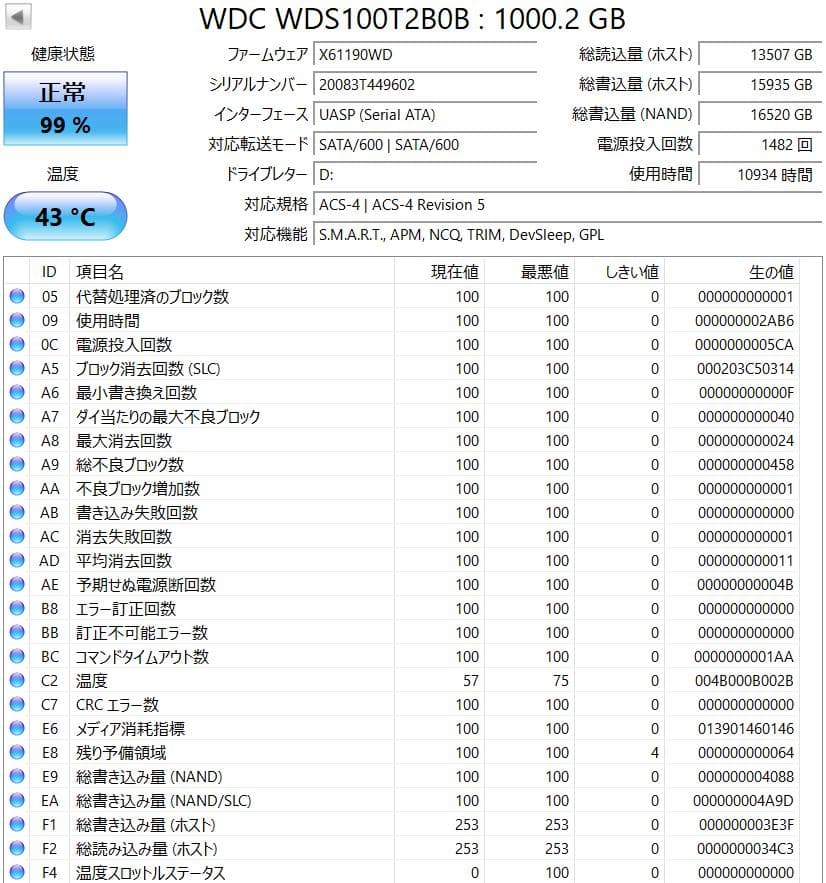This screenshot has width=826, height=883.
Task: Select the 予期せぬ電源断回数 row name
Action: coord(146,585)
